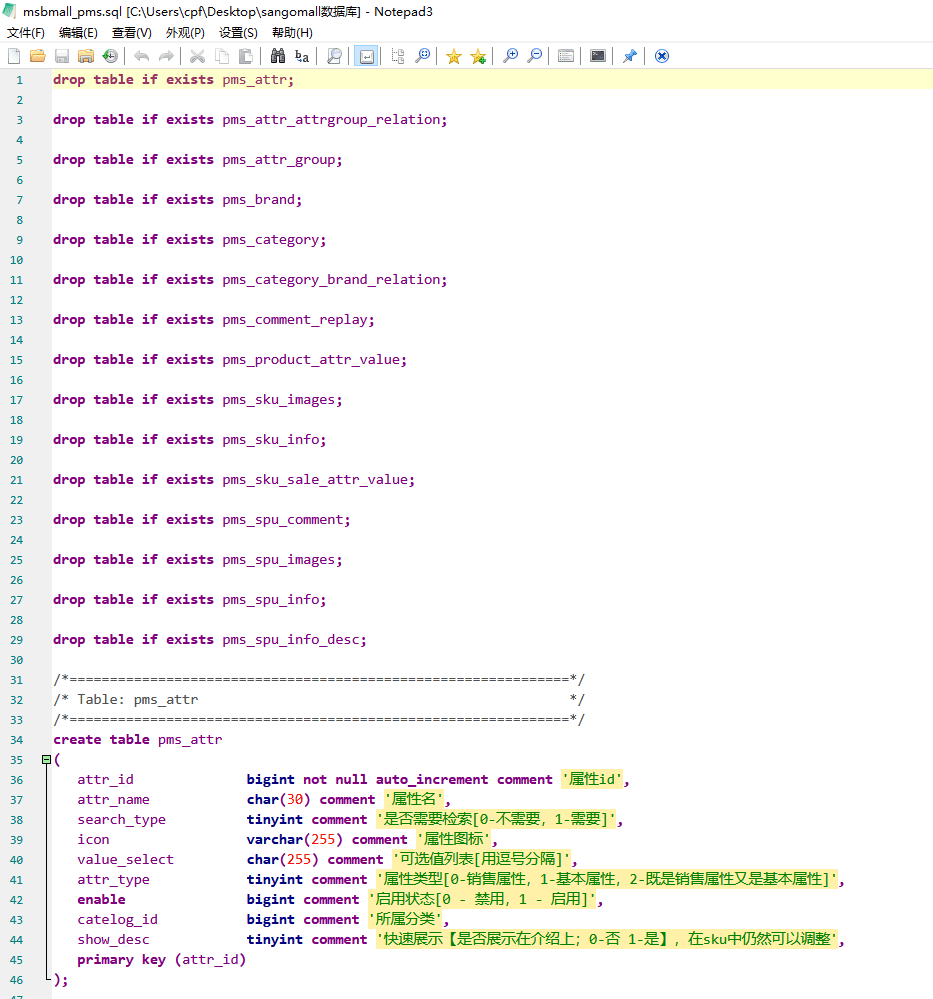
Task: Click 'pms_sku_images' on line 17
Action: click(x=278, y=400)
